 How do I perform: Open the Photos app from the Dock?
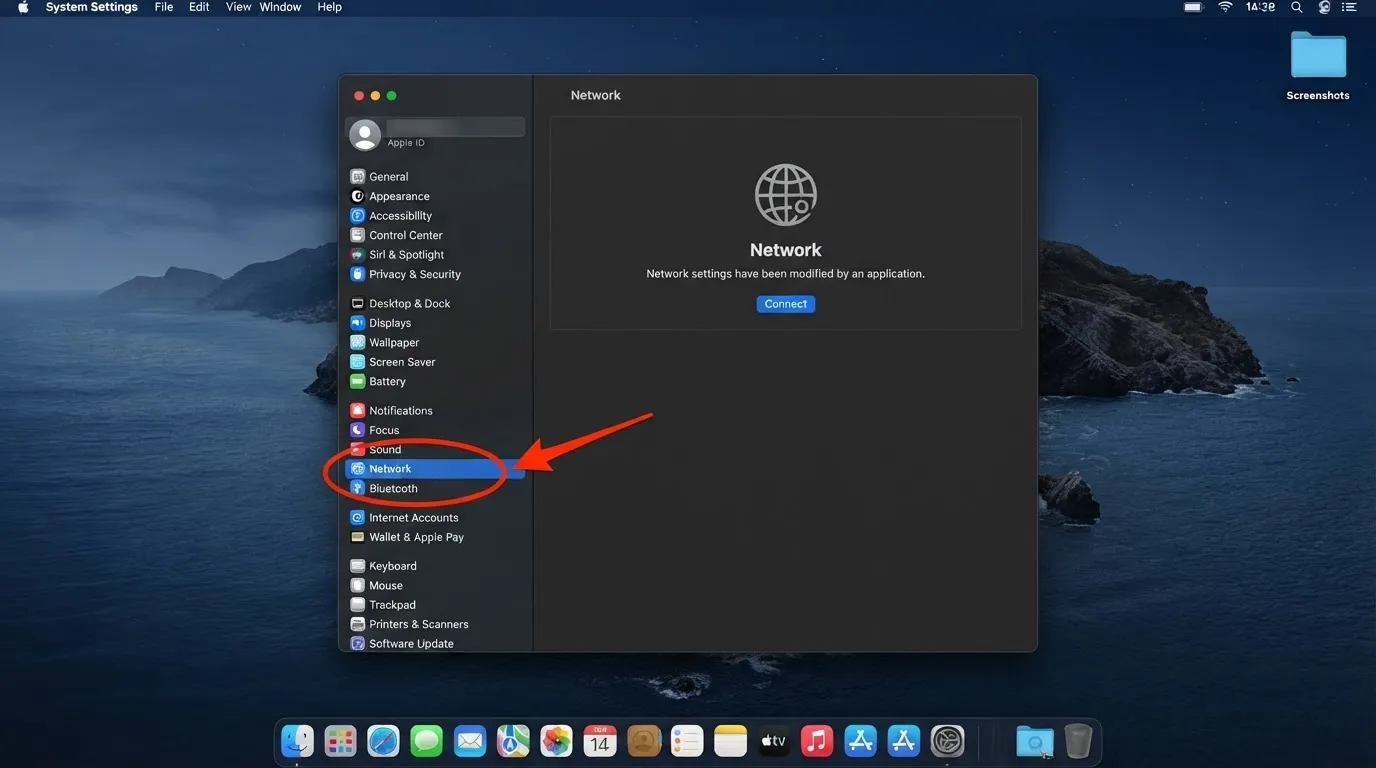click(x=557, y=741)
